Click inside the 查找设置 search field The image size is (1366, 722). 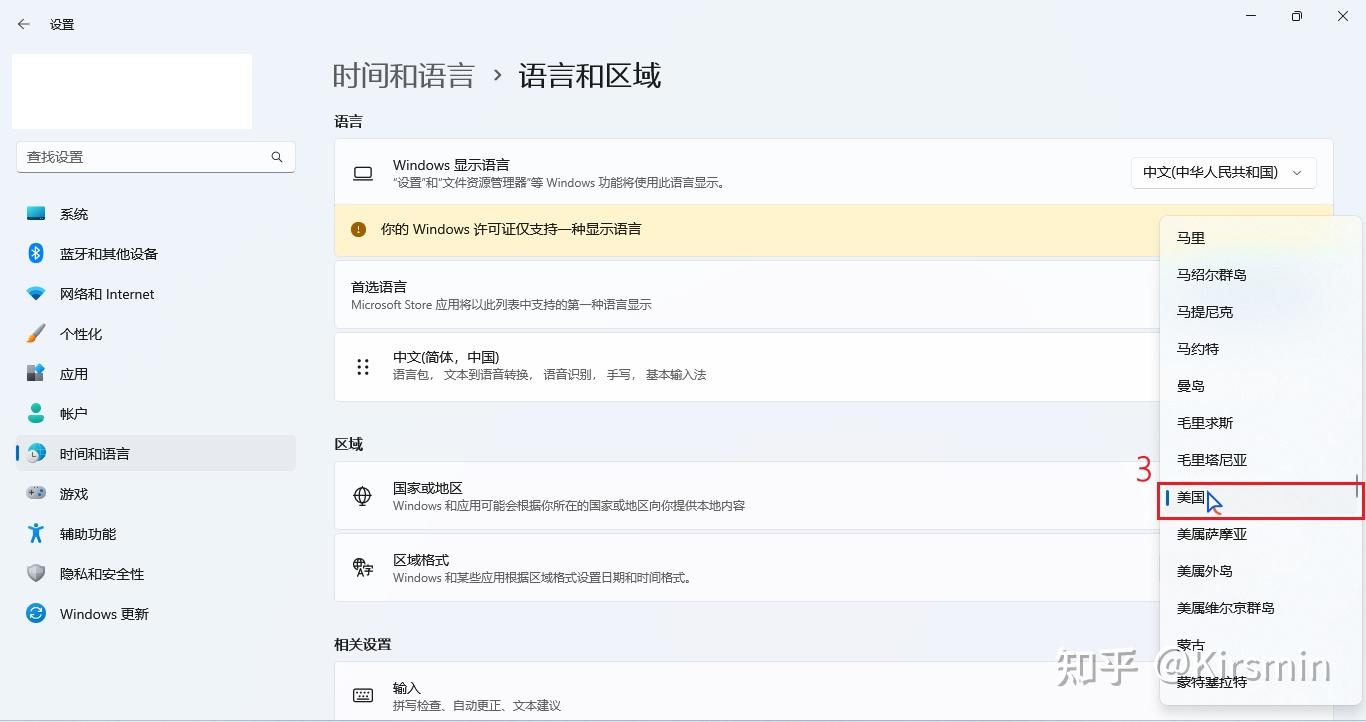[x=150, y=157]
